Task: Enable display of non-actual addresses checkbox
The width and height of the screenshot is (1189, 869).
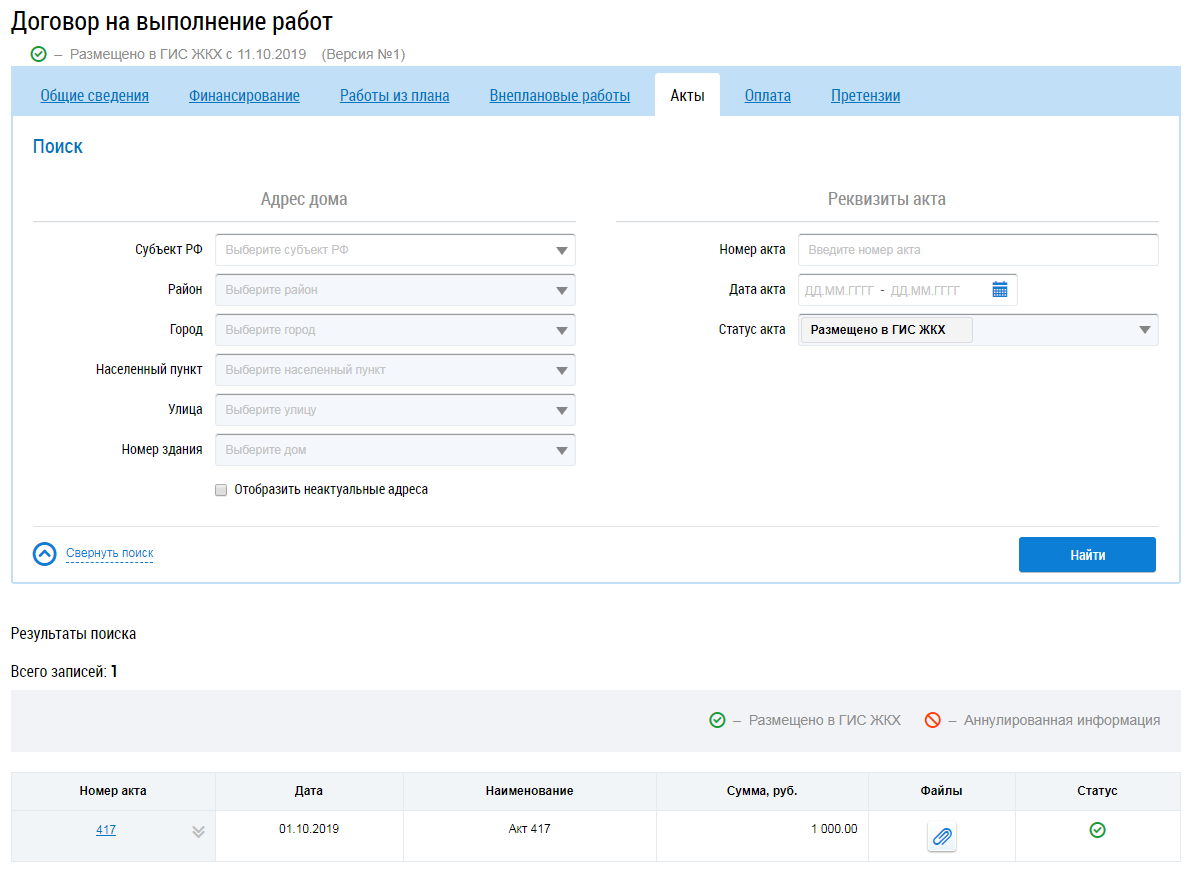Action: pyautogui.click(x=221, y=490)
